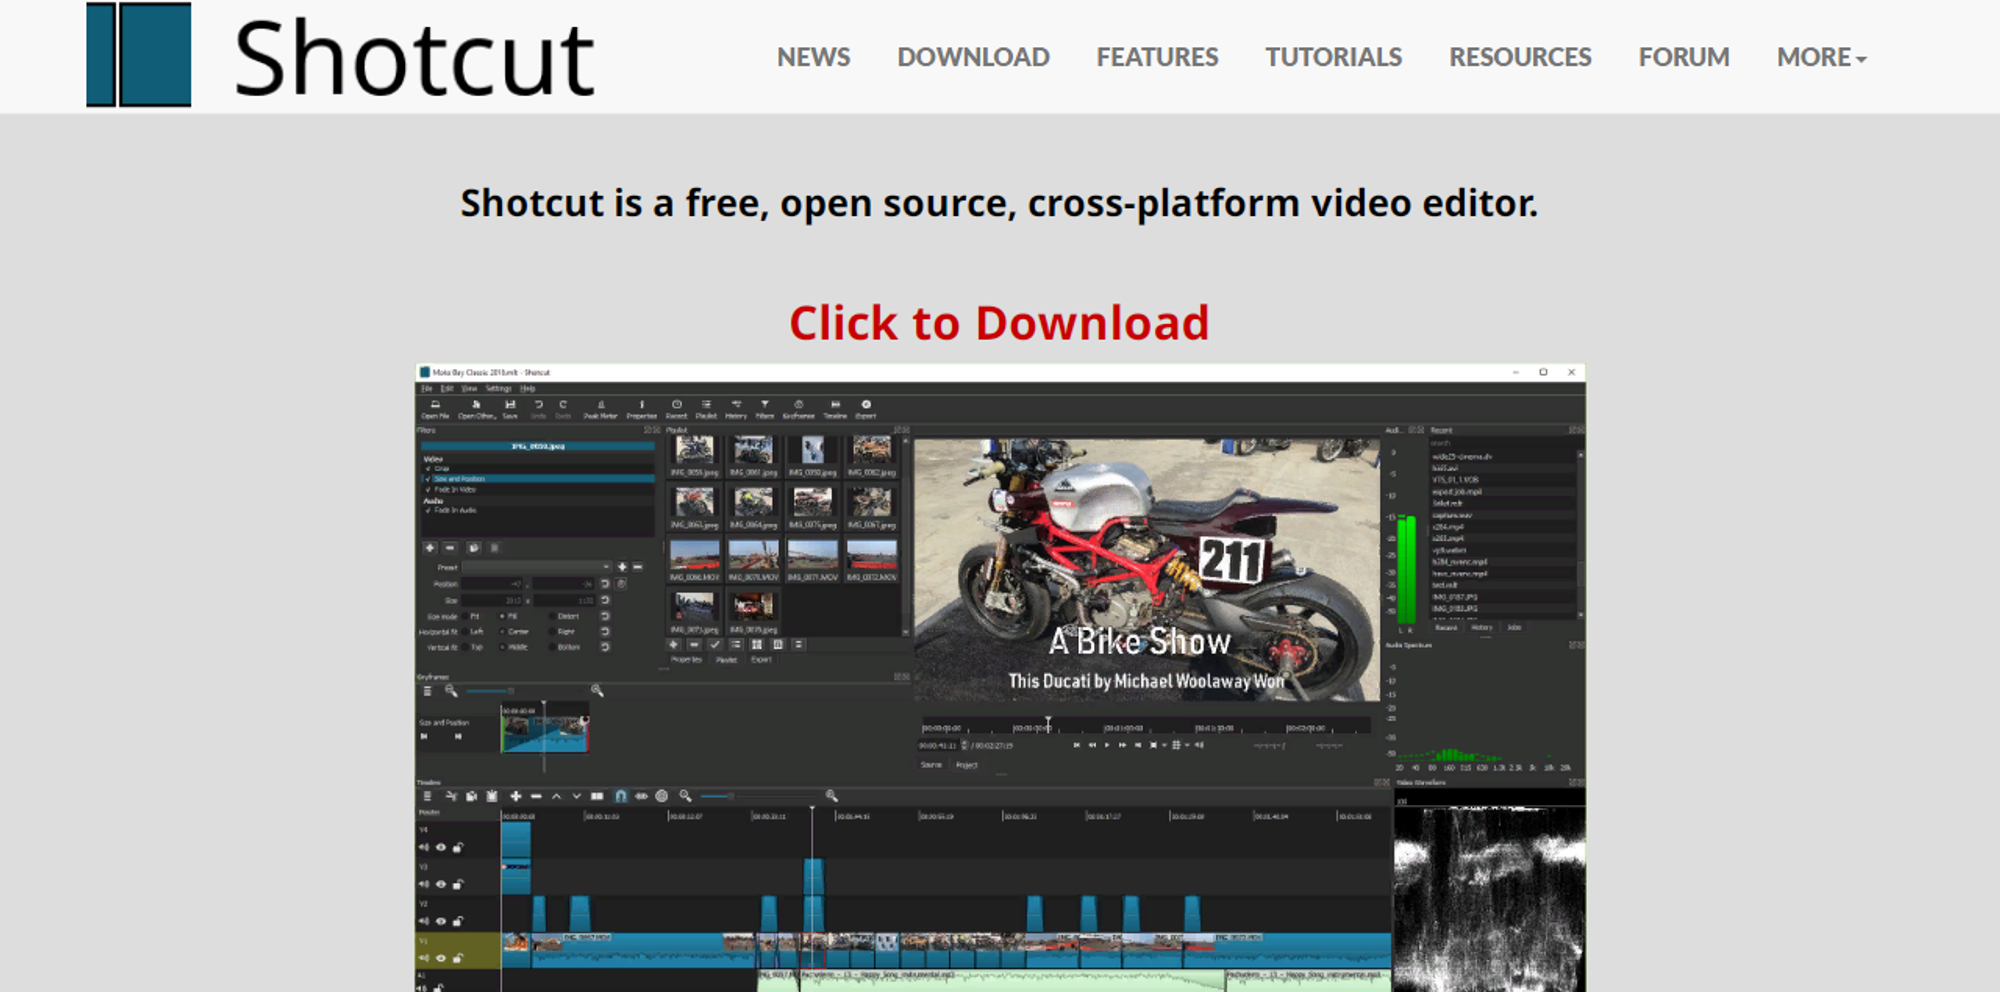The width and height of the screenshot is (2000, 992).
Task: Open the Peak Meter from the toolbar
Action: 600,409
